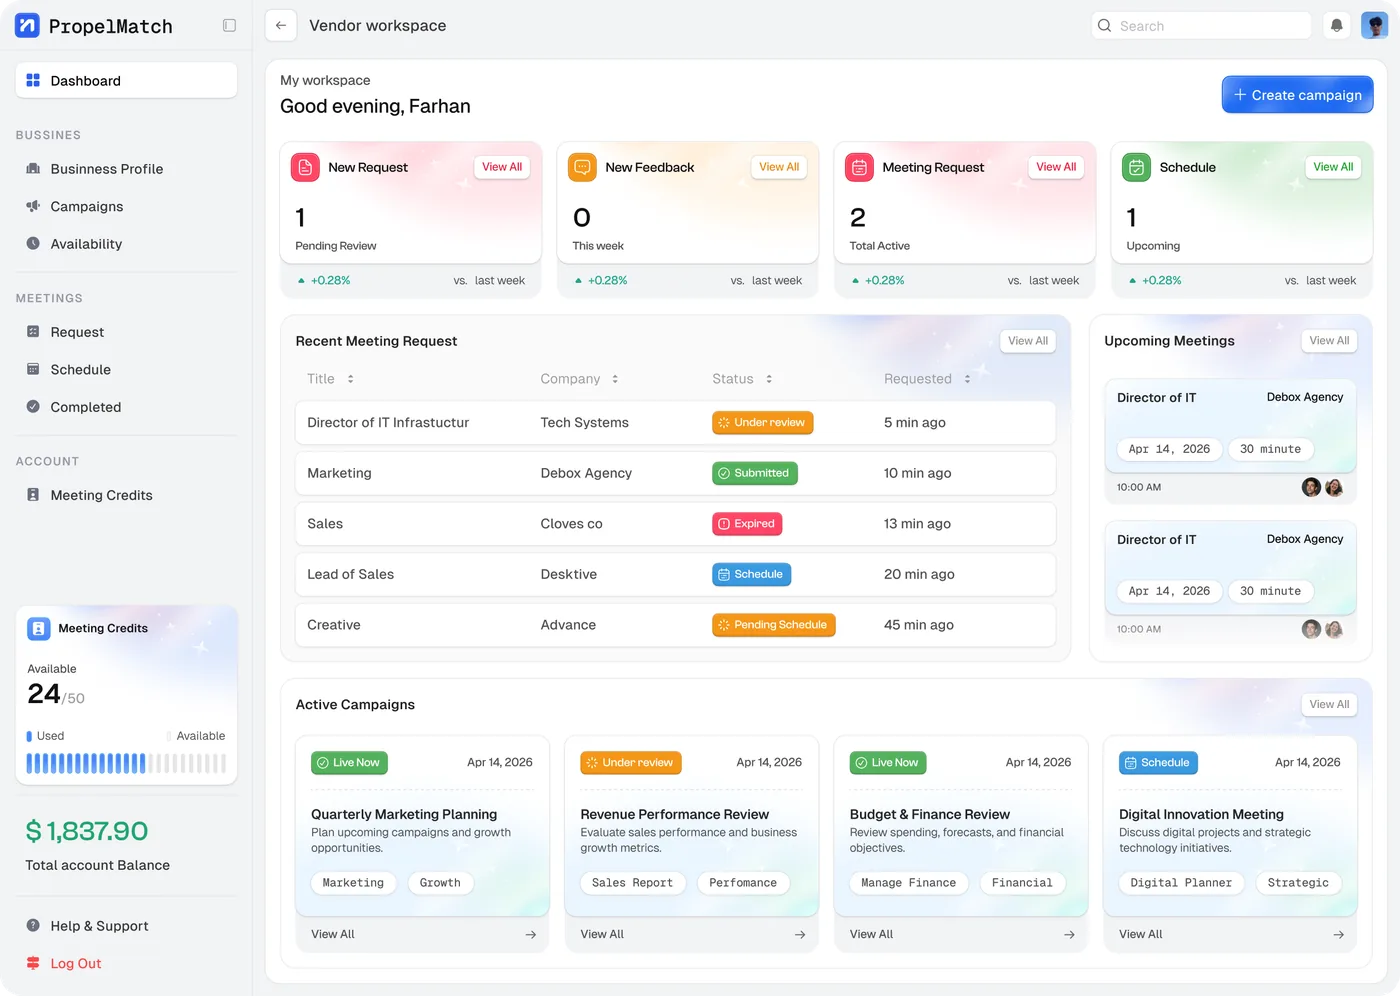Click the 45 min ago cell
Image resolution: width=1400 pixels, height=996 pixels.
pos(919,625)
